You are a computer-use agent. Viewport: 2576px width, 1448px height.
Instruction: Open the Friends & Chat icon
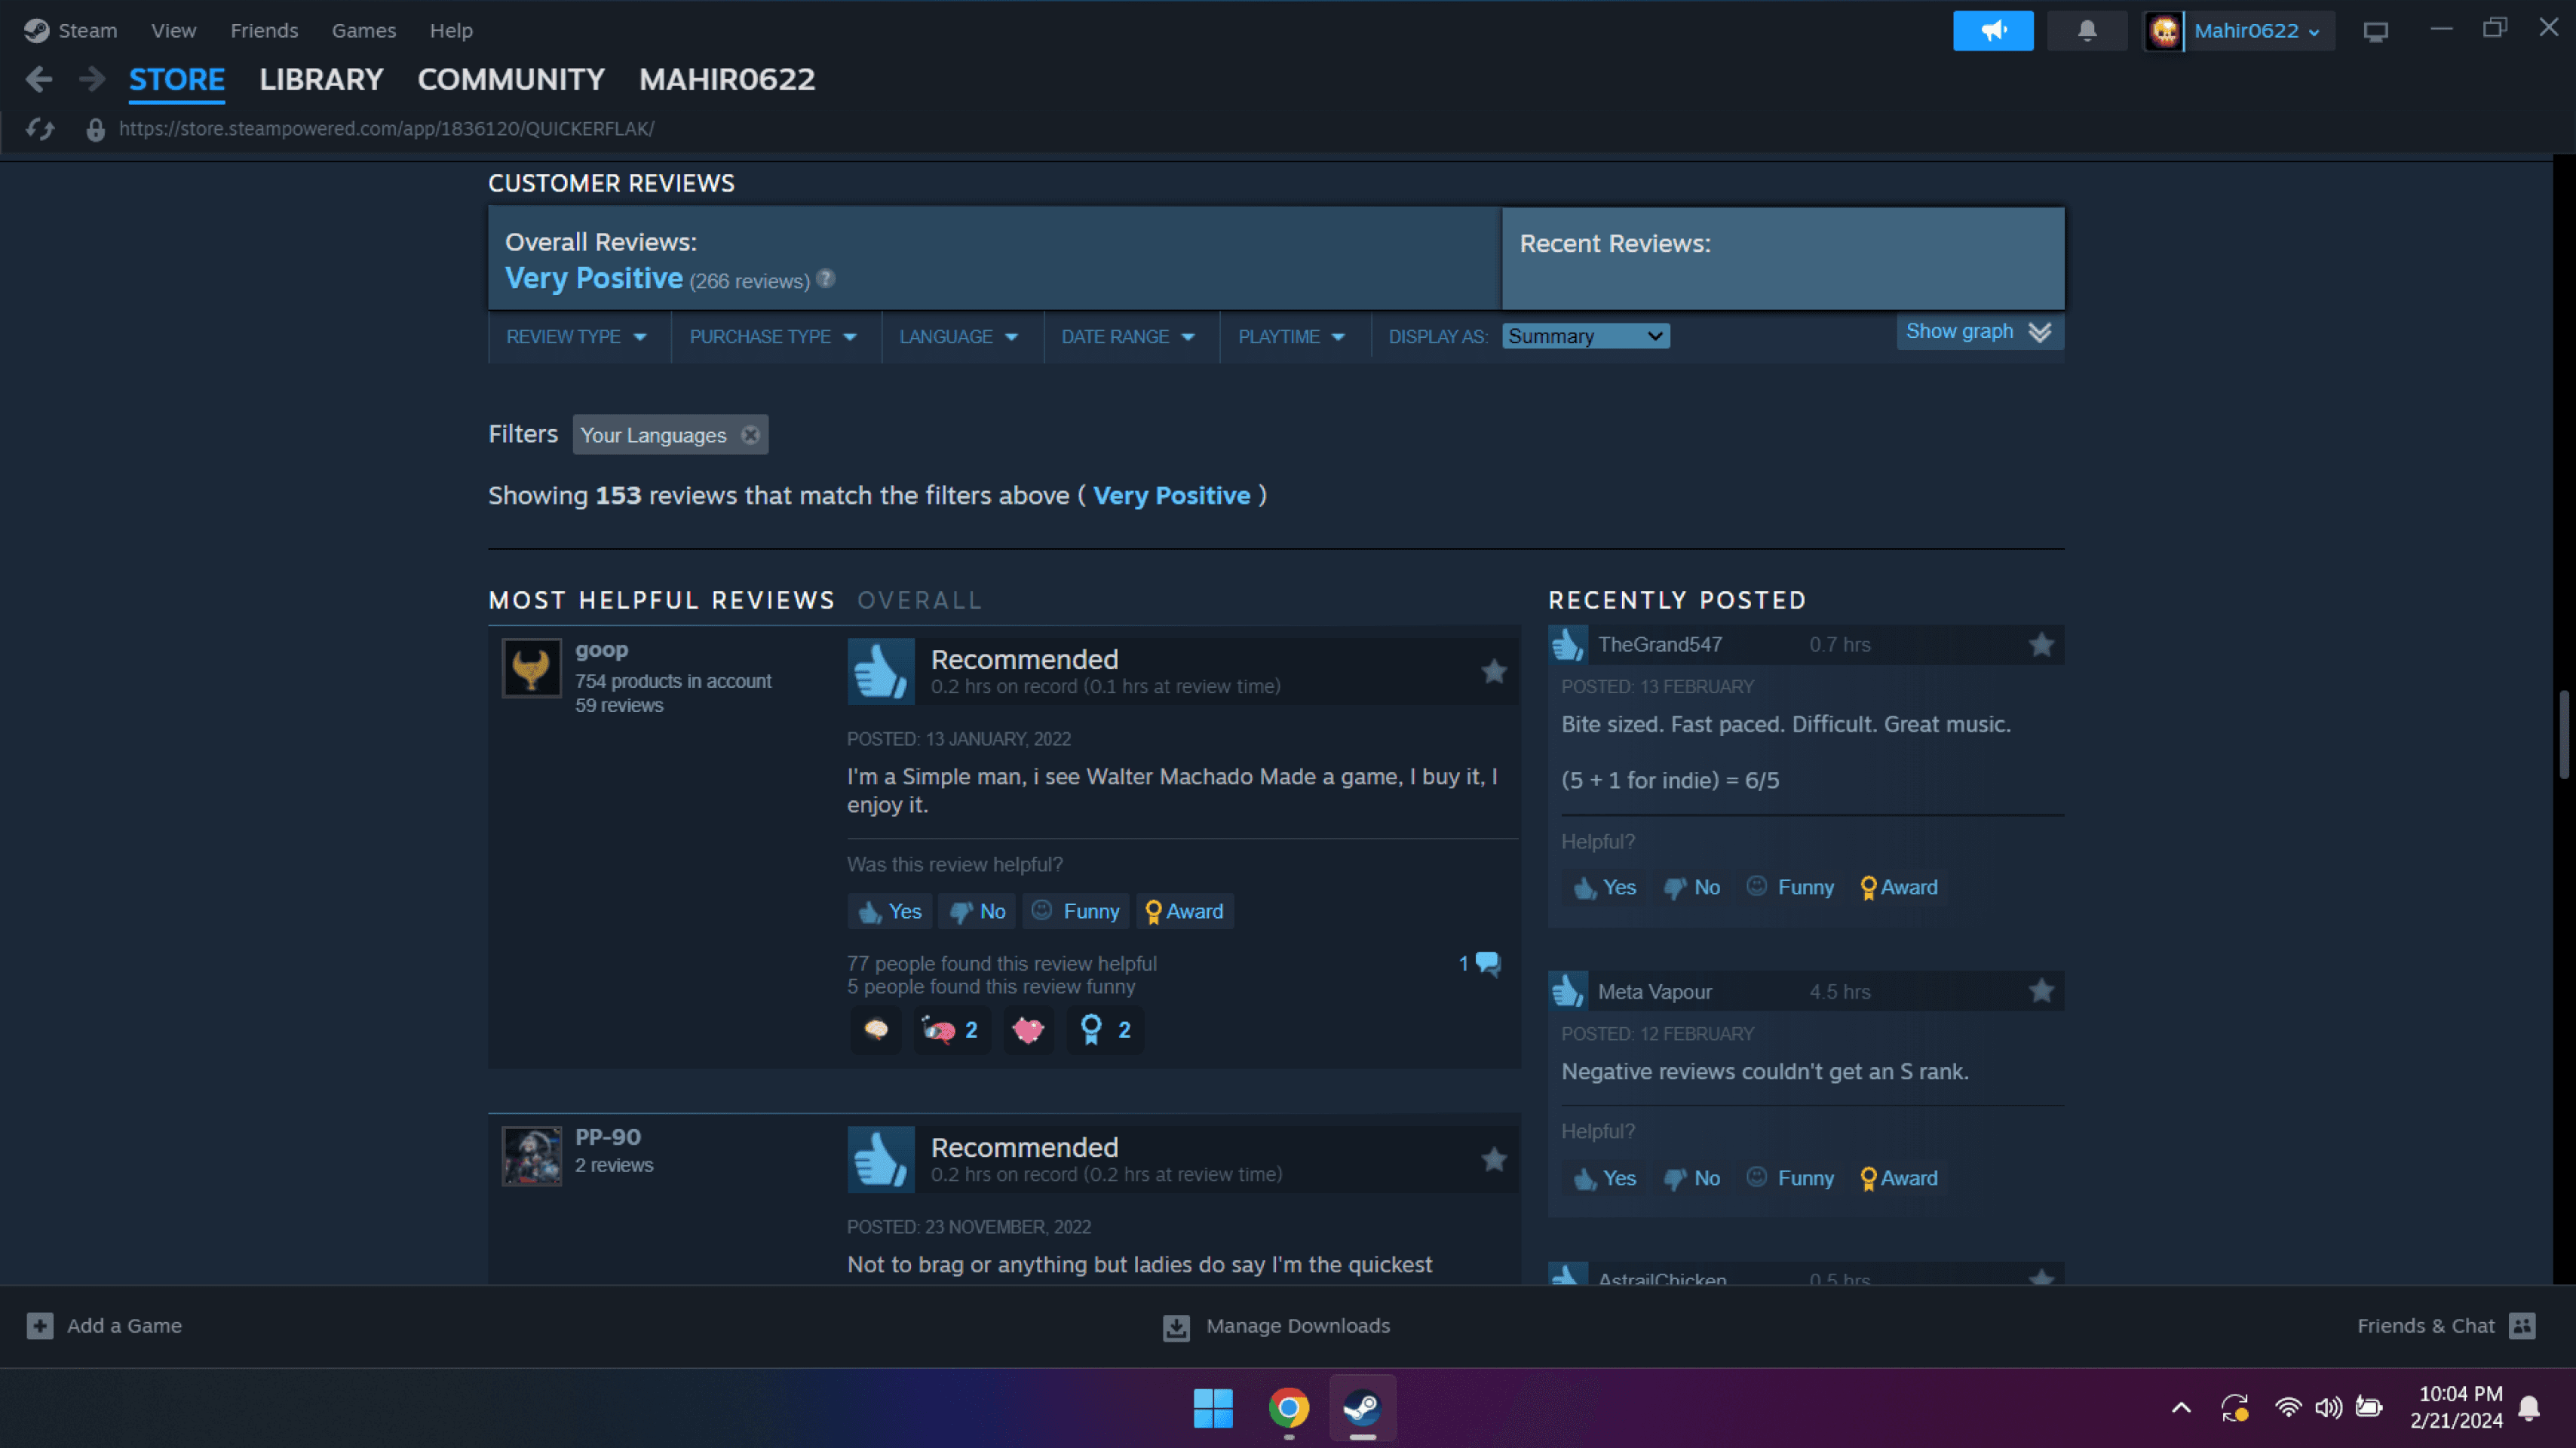(x=2522, y=1326)
